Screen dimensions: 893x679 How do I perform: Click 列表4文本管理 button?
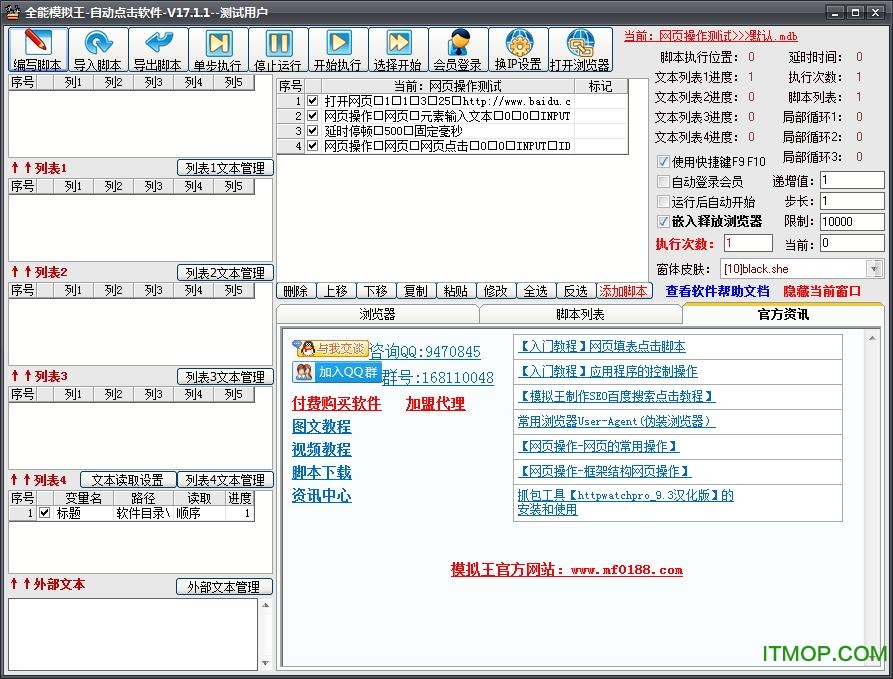pos(225,480)
